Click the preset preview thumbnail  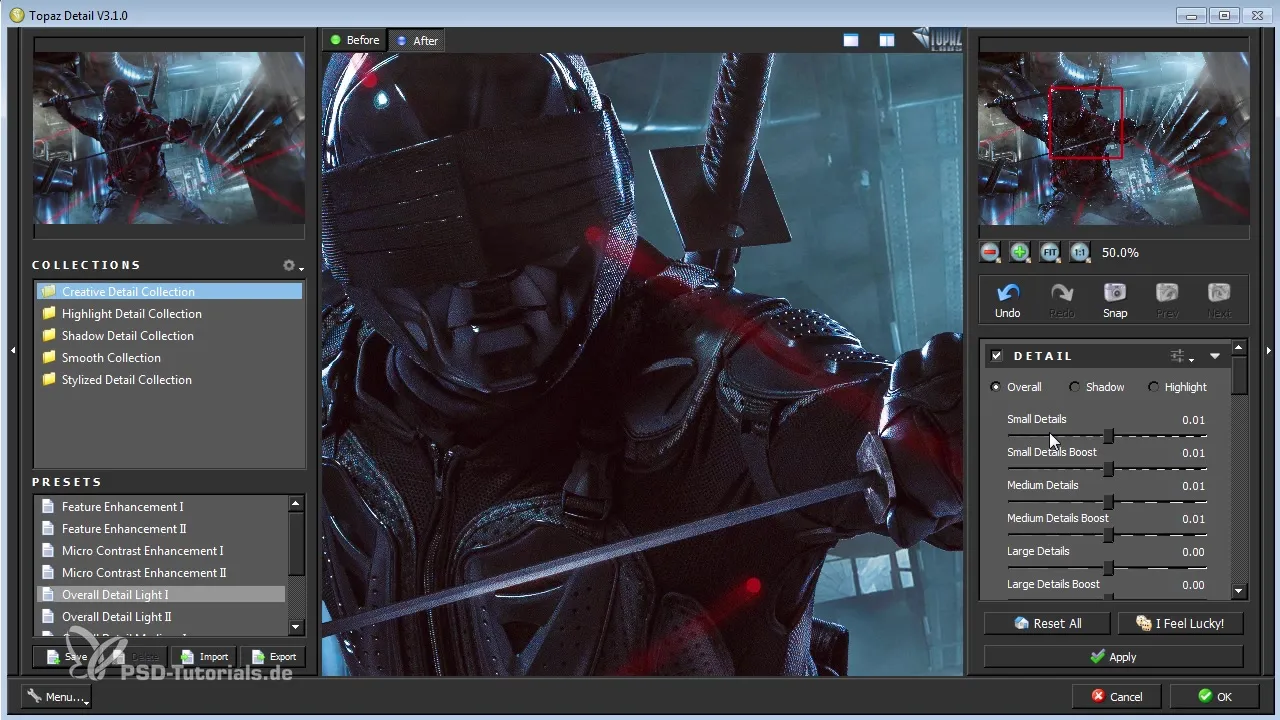[169, 138]
